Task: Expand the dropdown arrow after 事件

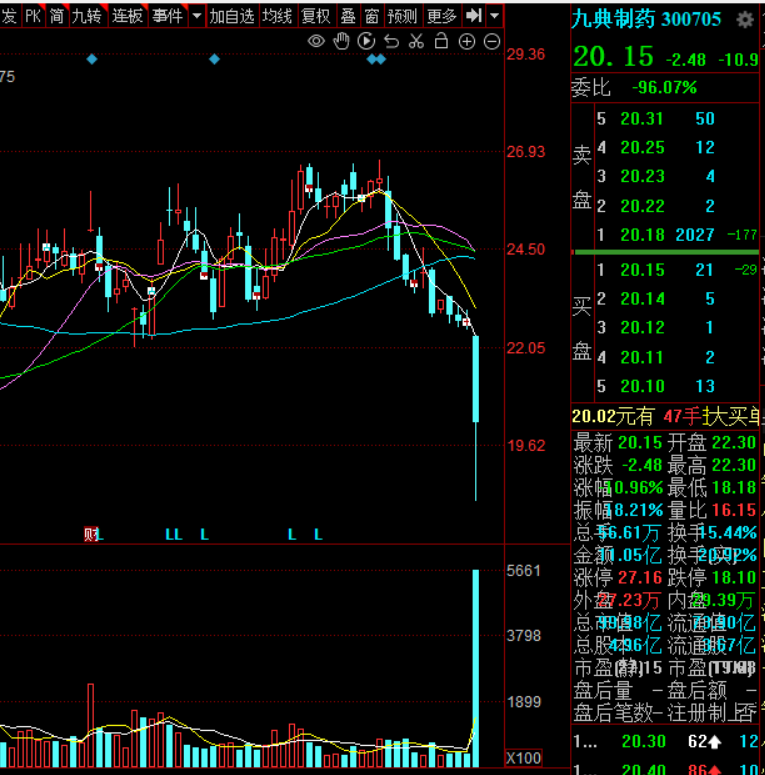Action: pos(196,16)
